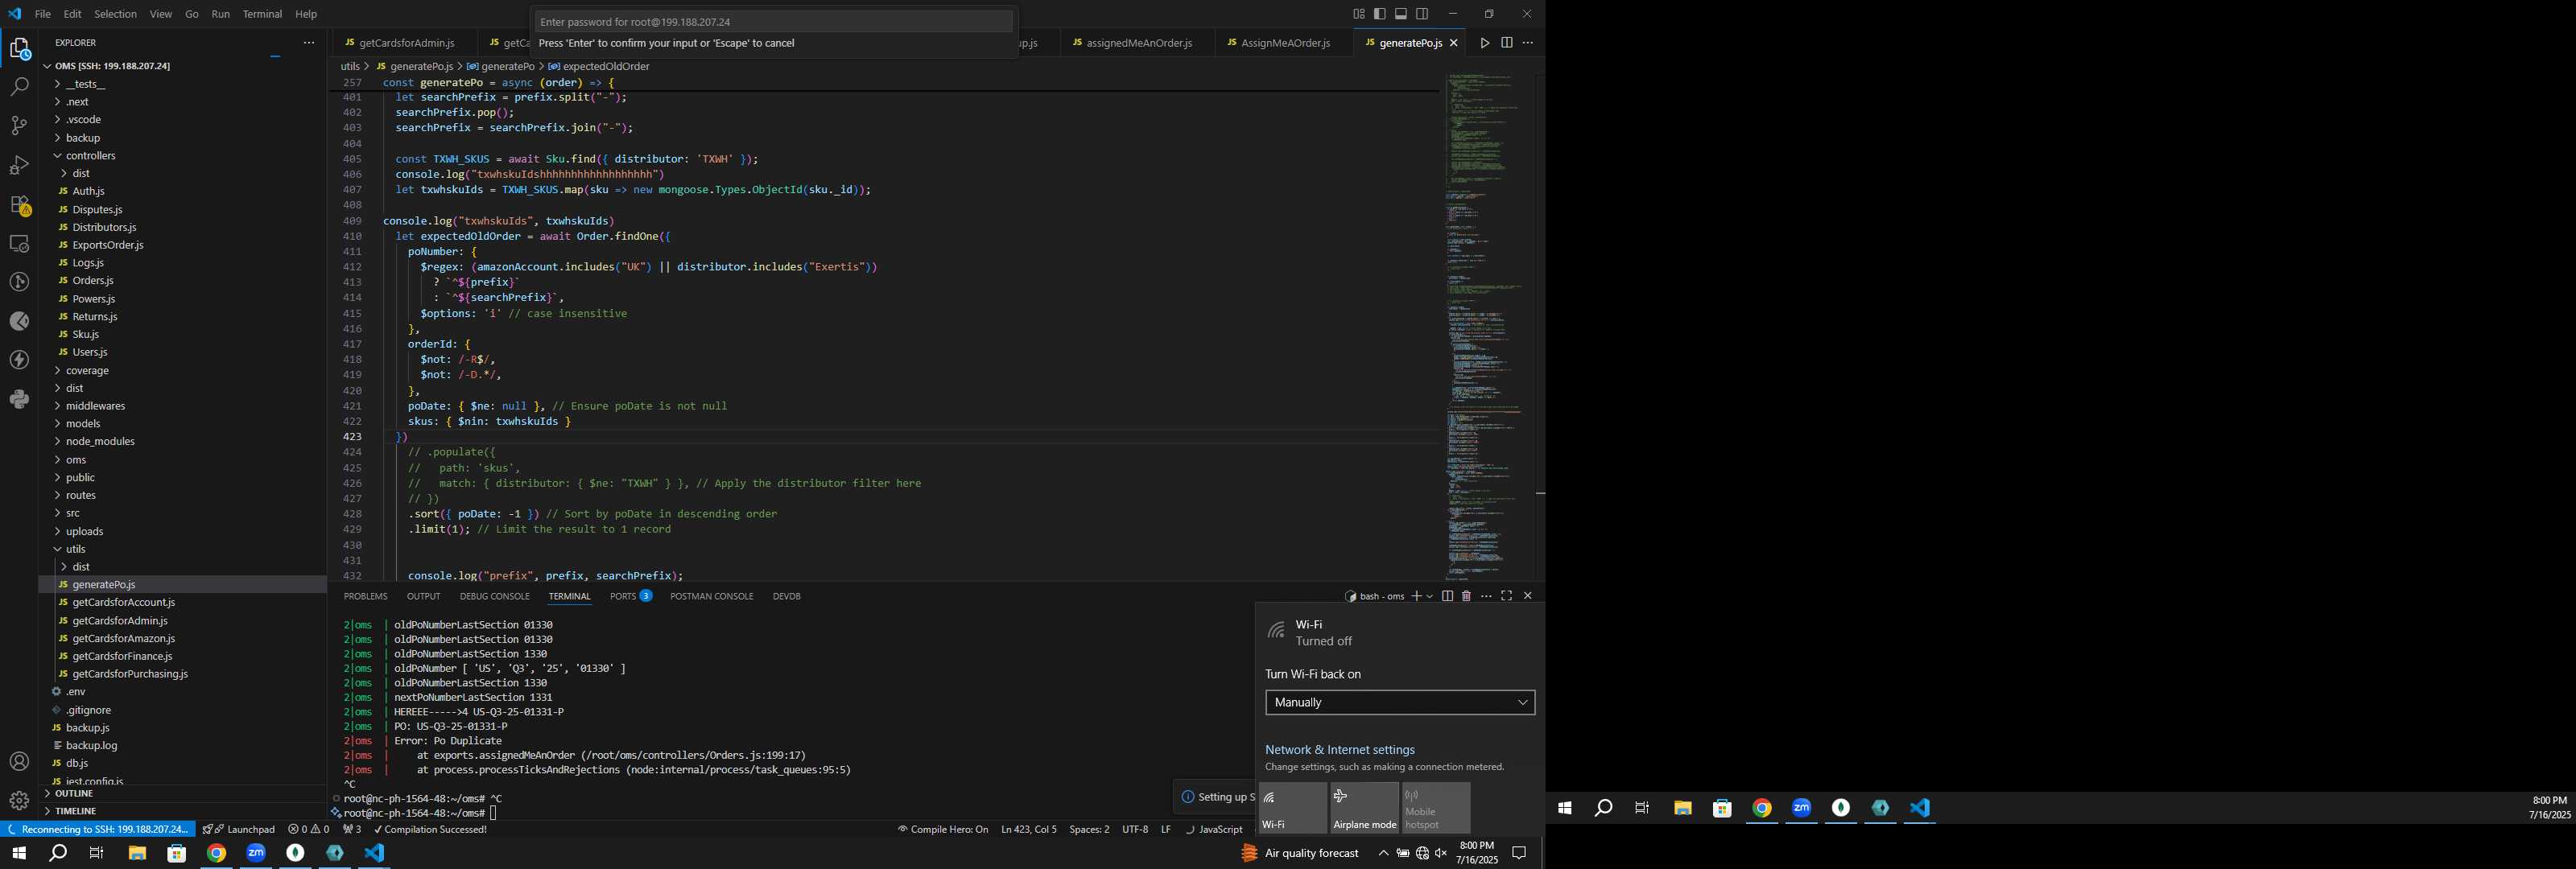Open the Search view in activity bar

pyautogui.click(x=19, y=87)
